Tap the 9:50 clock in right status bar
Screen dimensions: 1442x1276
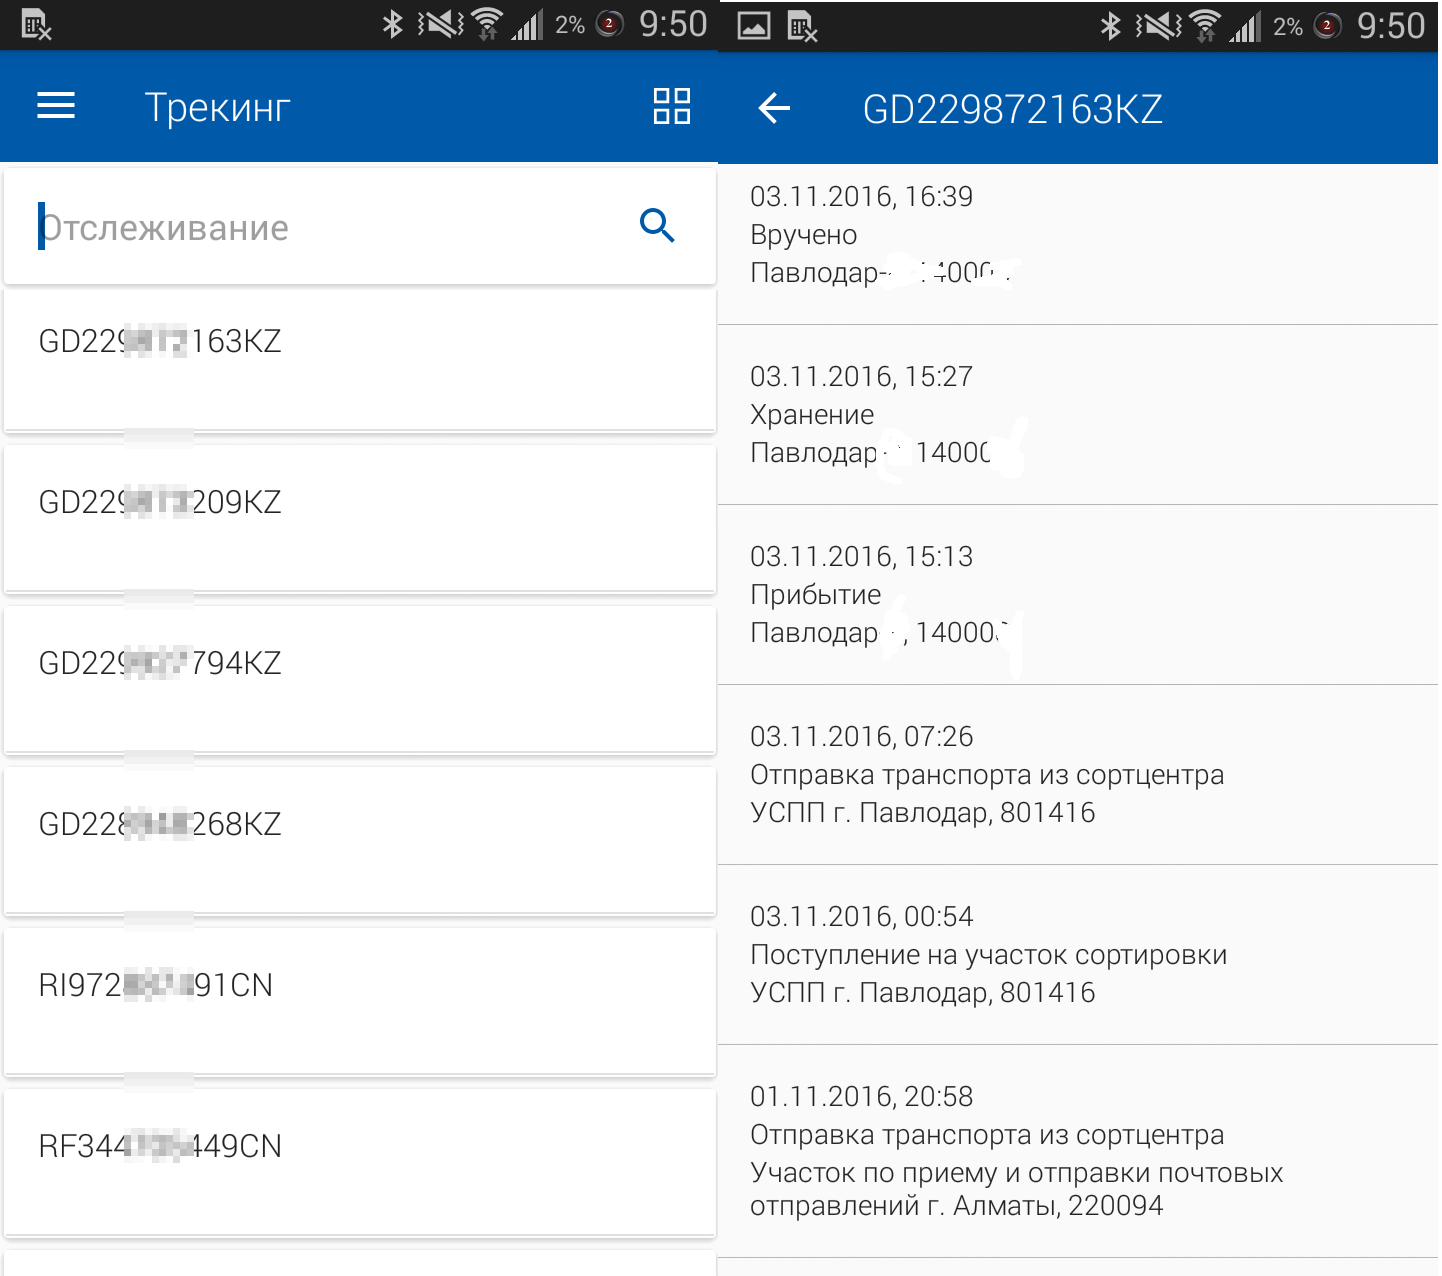[1391, 26]
